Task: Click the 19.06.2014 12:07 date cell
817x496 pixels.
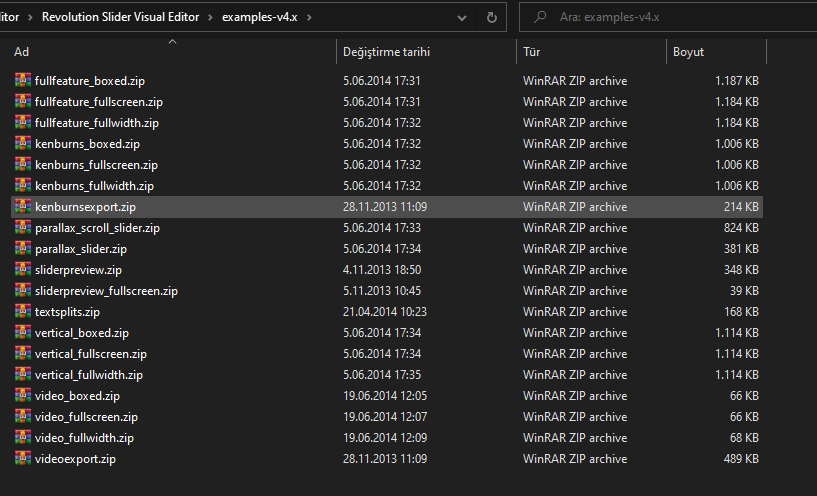Action: click(385, 417)
